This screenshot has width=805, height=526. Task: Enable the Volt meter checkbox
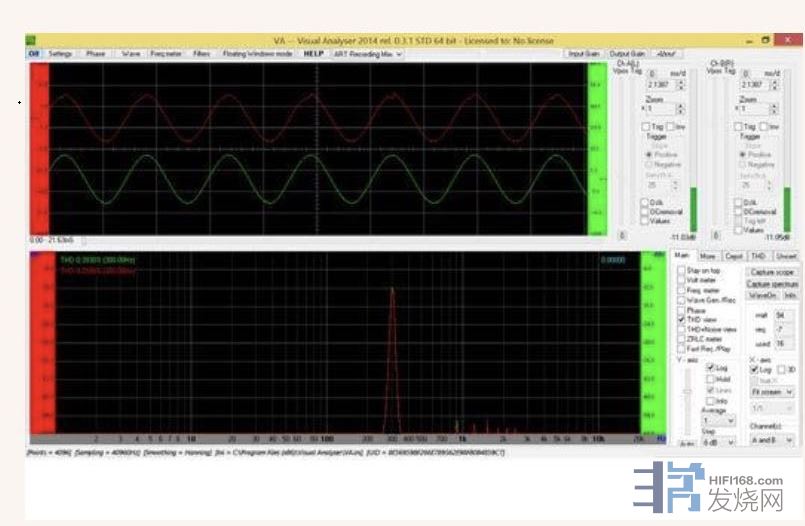681,281
